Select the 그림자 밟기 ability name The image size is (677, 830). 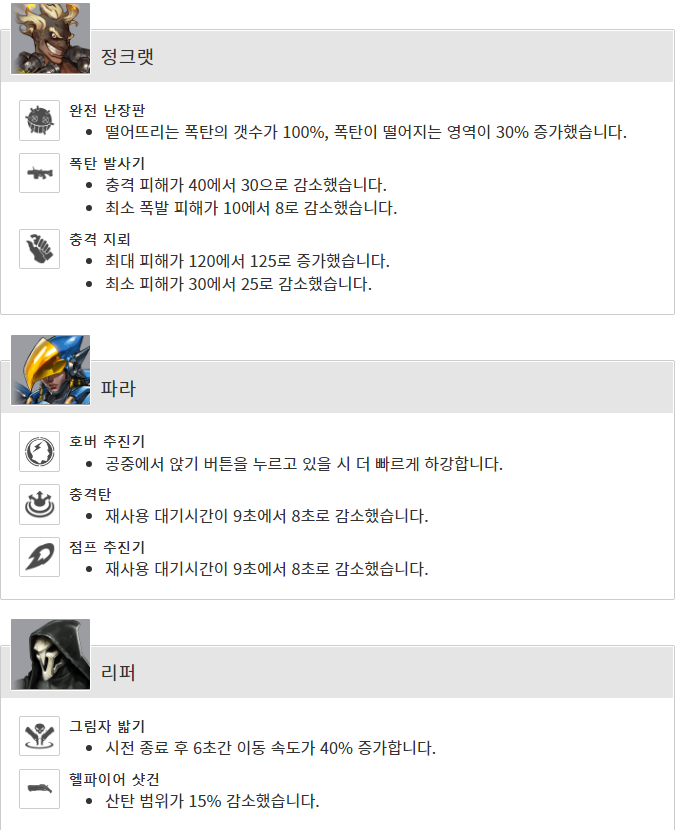point(107,726)
